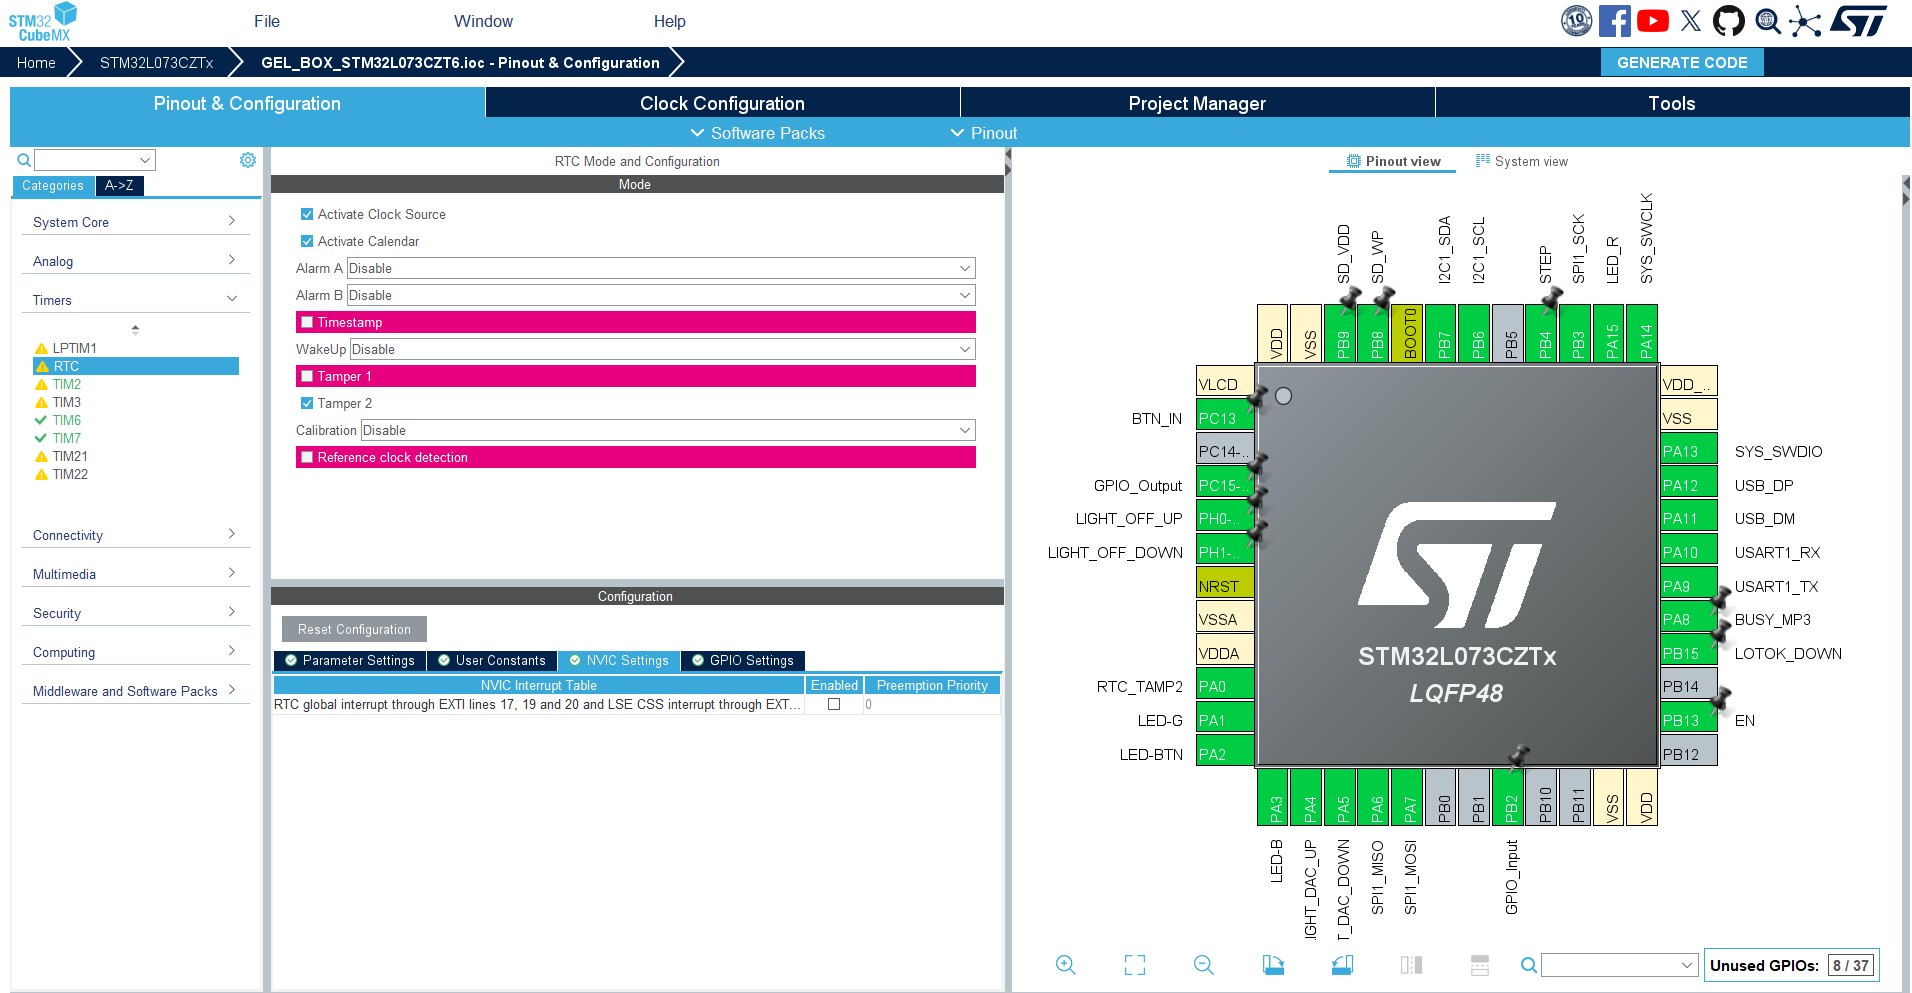Open the Facebook icon link

coord(1615,21)
